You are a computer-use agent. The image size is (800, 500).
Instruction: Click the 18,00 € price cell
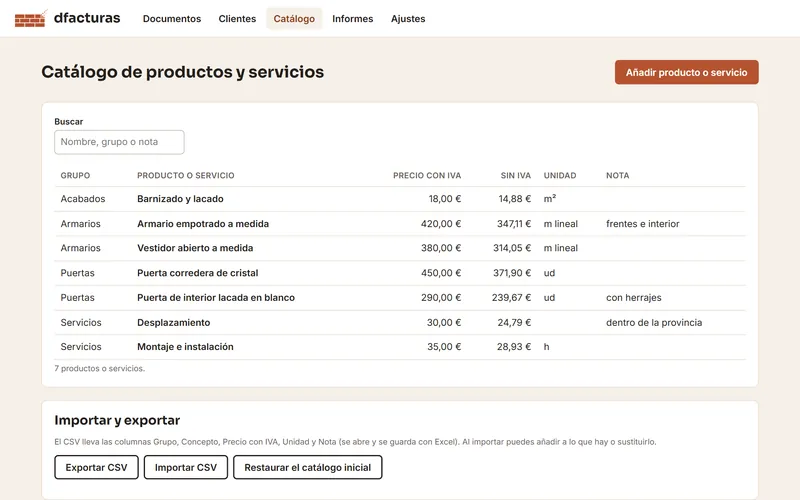click(x=444, y=199)
